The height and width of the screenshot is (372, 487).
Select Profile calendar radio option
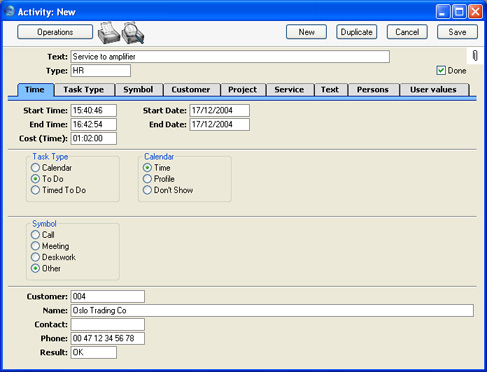pos(147,179)
